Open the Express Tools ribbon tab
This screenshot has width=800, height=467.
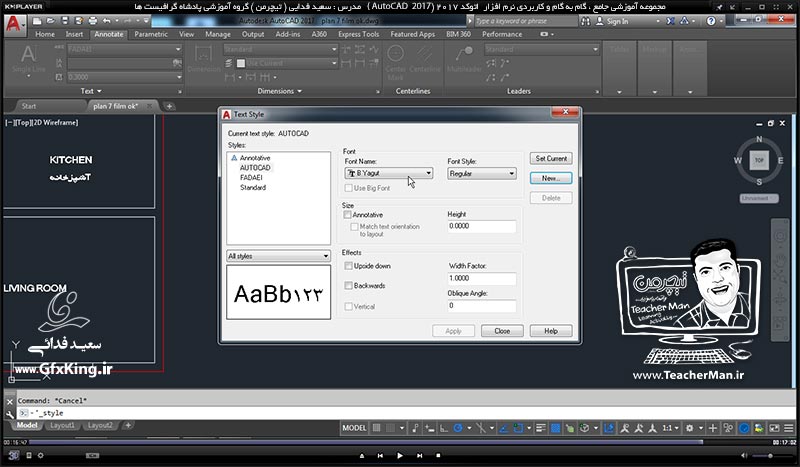click(359, 34)
